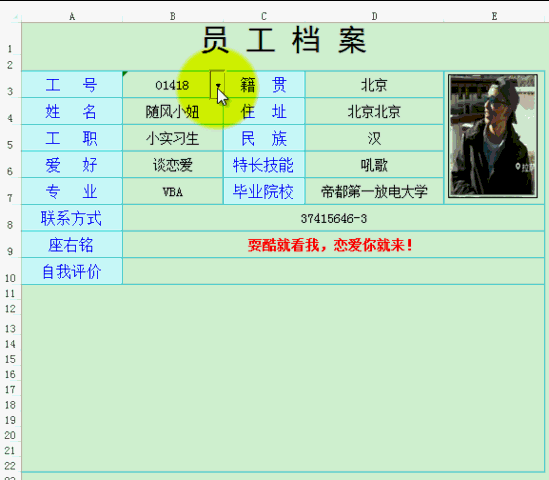Click the 籍贯 label cell
Screen dimensions: 549x480
(x=264, y=85)
